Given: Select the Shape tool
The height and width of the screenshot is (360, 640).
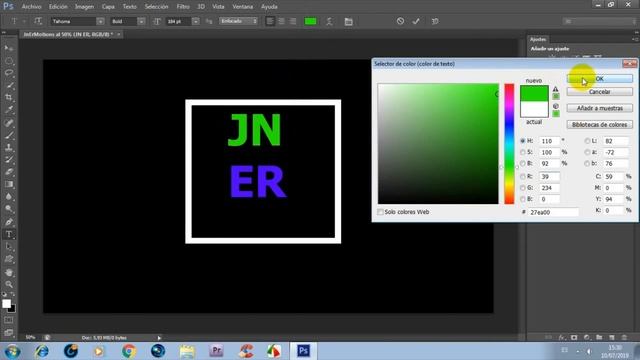Looking at the screenshot, I should [9, 259].
